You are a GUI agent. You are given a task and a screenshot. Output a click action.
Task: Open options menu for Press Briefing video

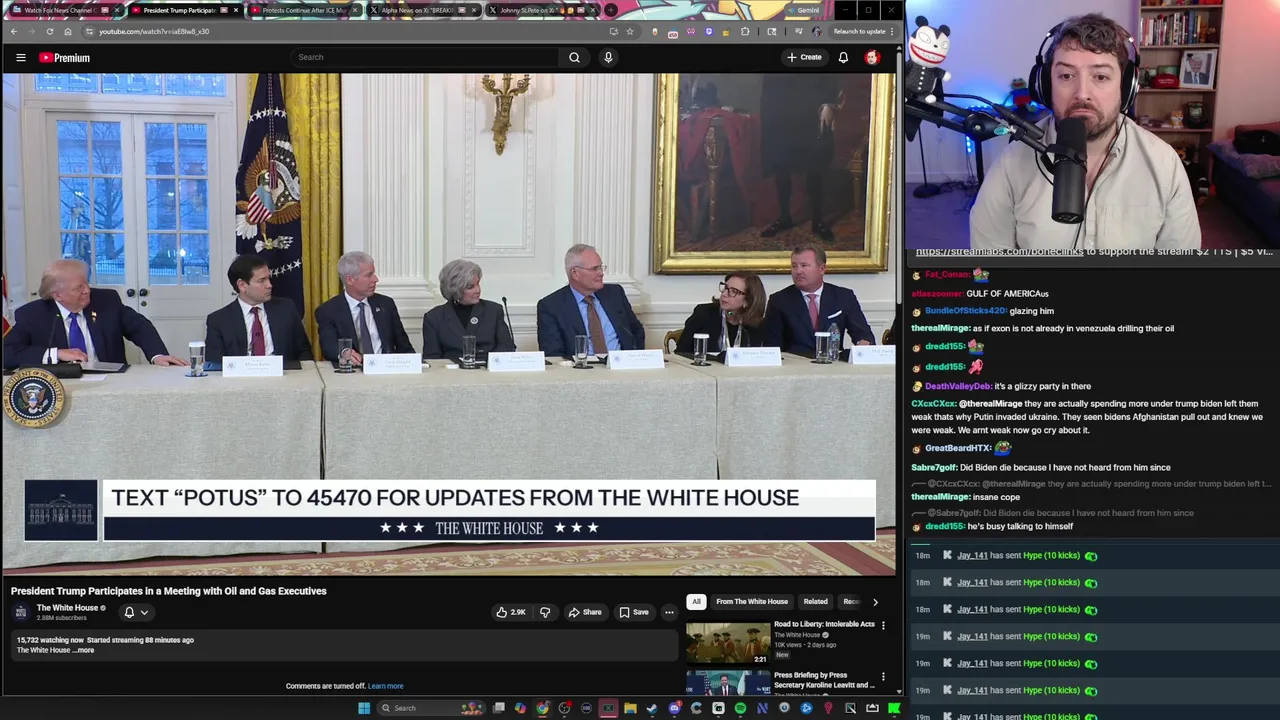point(883,677)
